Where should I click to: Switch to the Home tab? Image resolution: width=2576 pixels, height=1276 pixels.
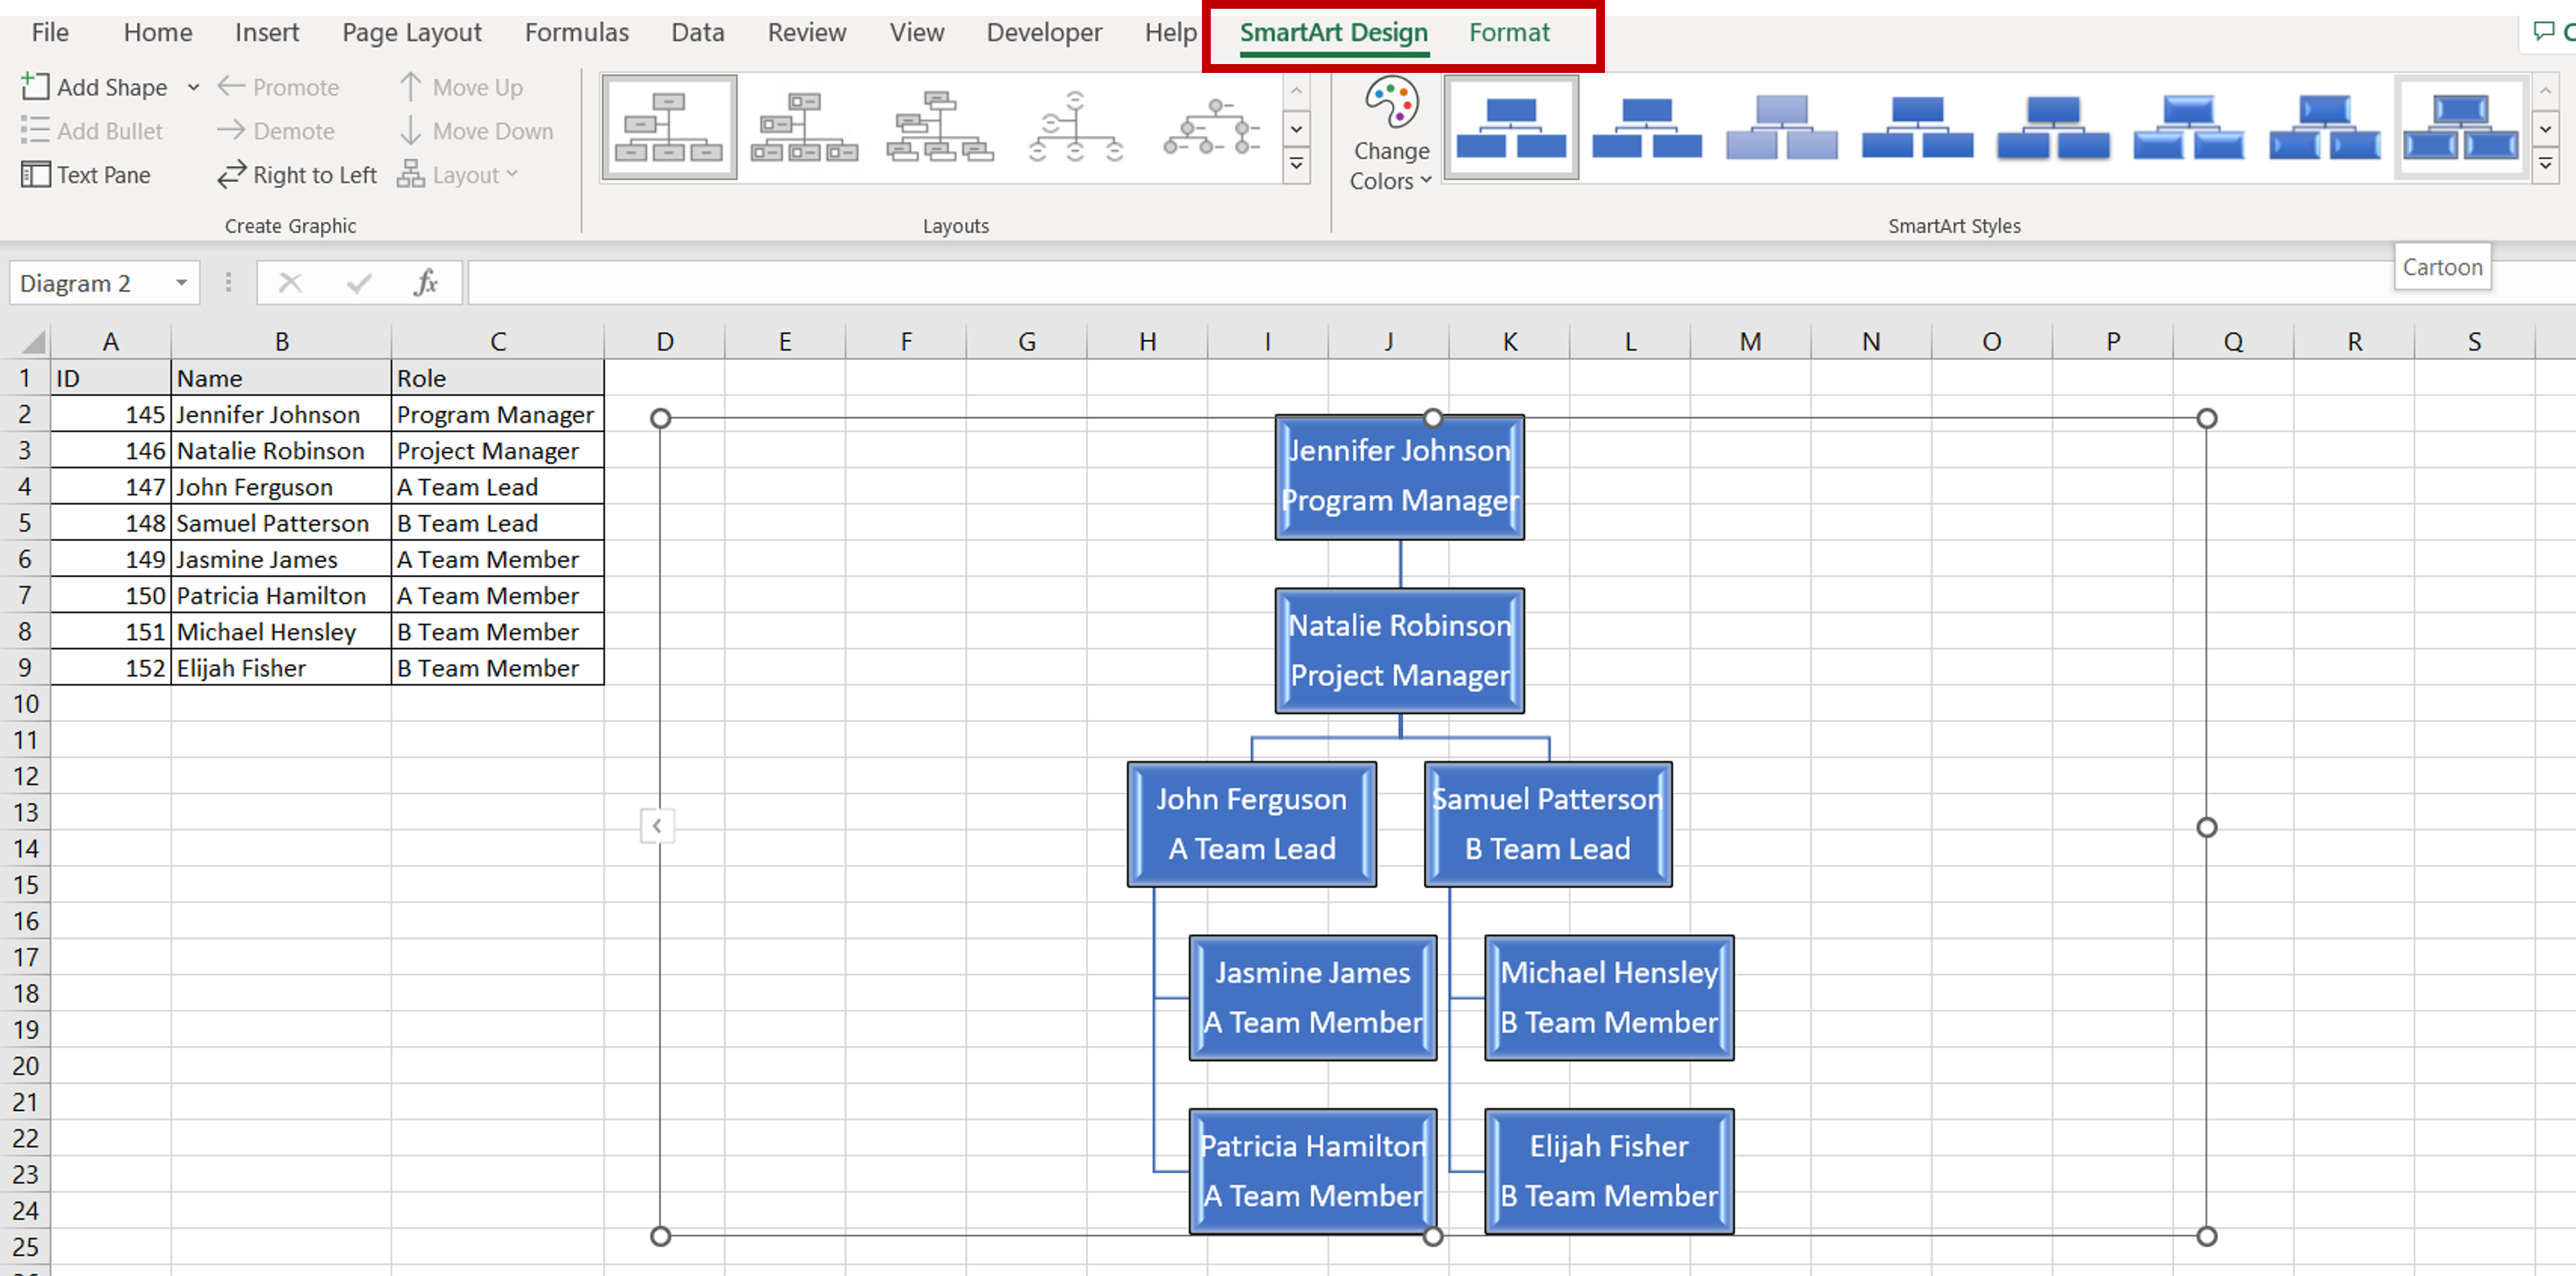click(x=157, y=33)
